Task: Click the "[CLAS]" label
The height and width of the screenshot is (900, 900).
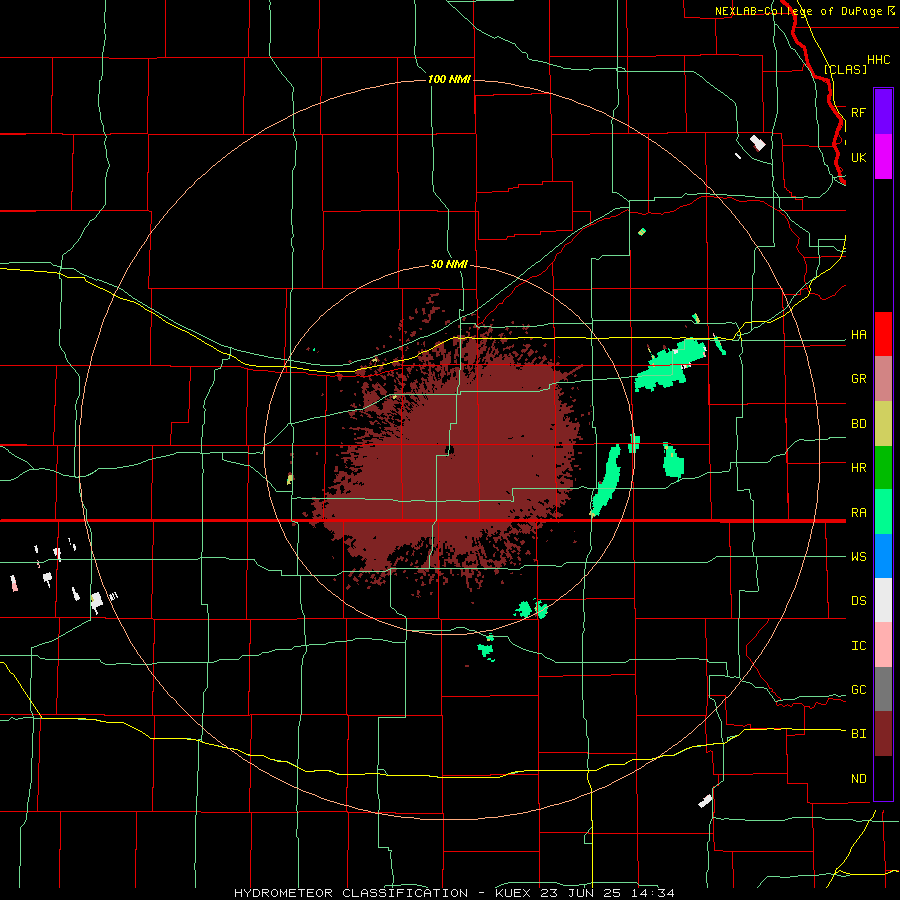Action: point(845,69)
